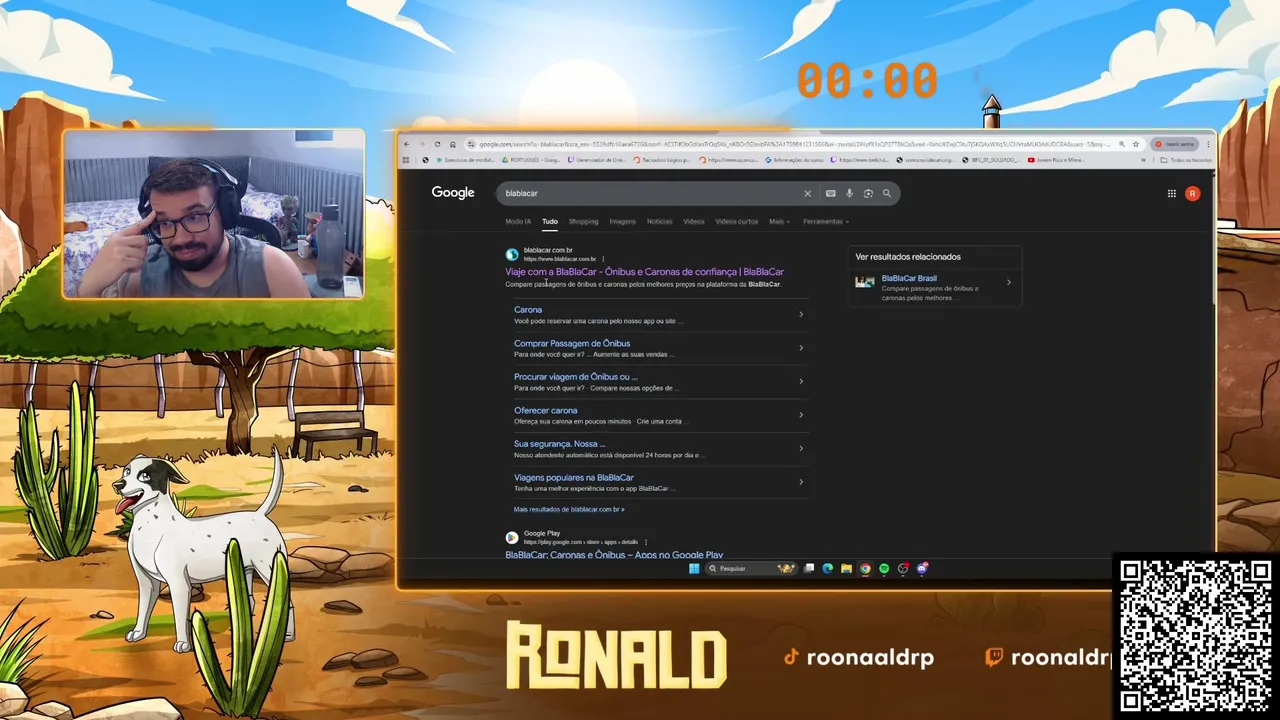
Task: Open more options for blablacar.com.br result
Action: tap(603, 259)
